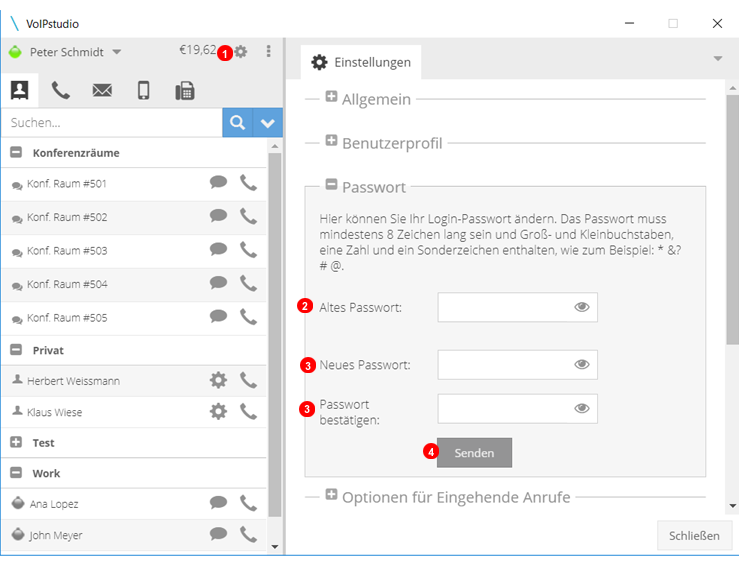Image resolution: width=739 pixels, height=576 pixels.
Task: Click the Schließen button
Action: (694, 536)
